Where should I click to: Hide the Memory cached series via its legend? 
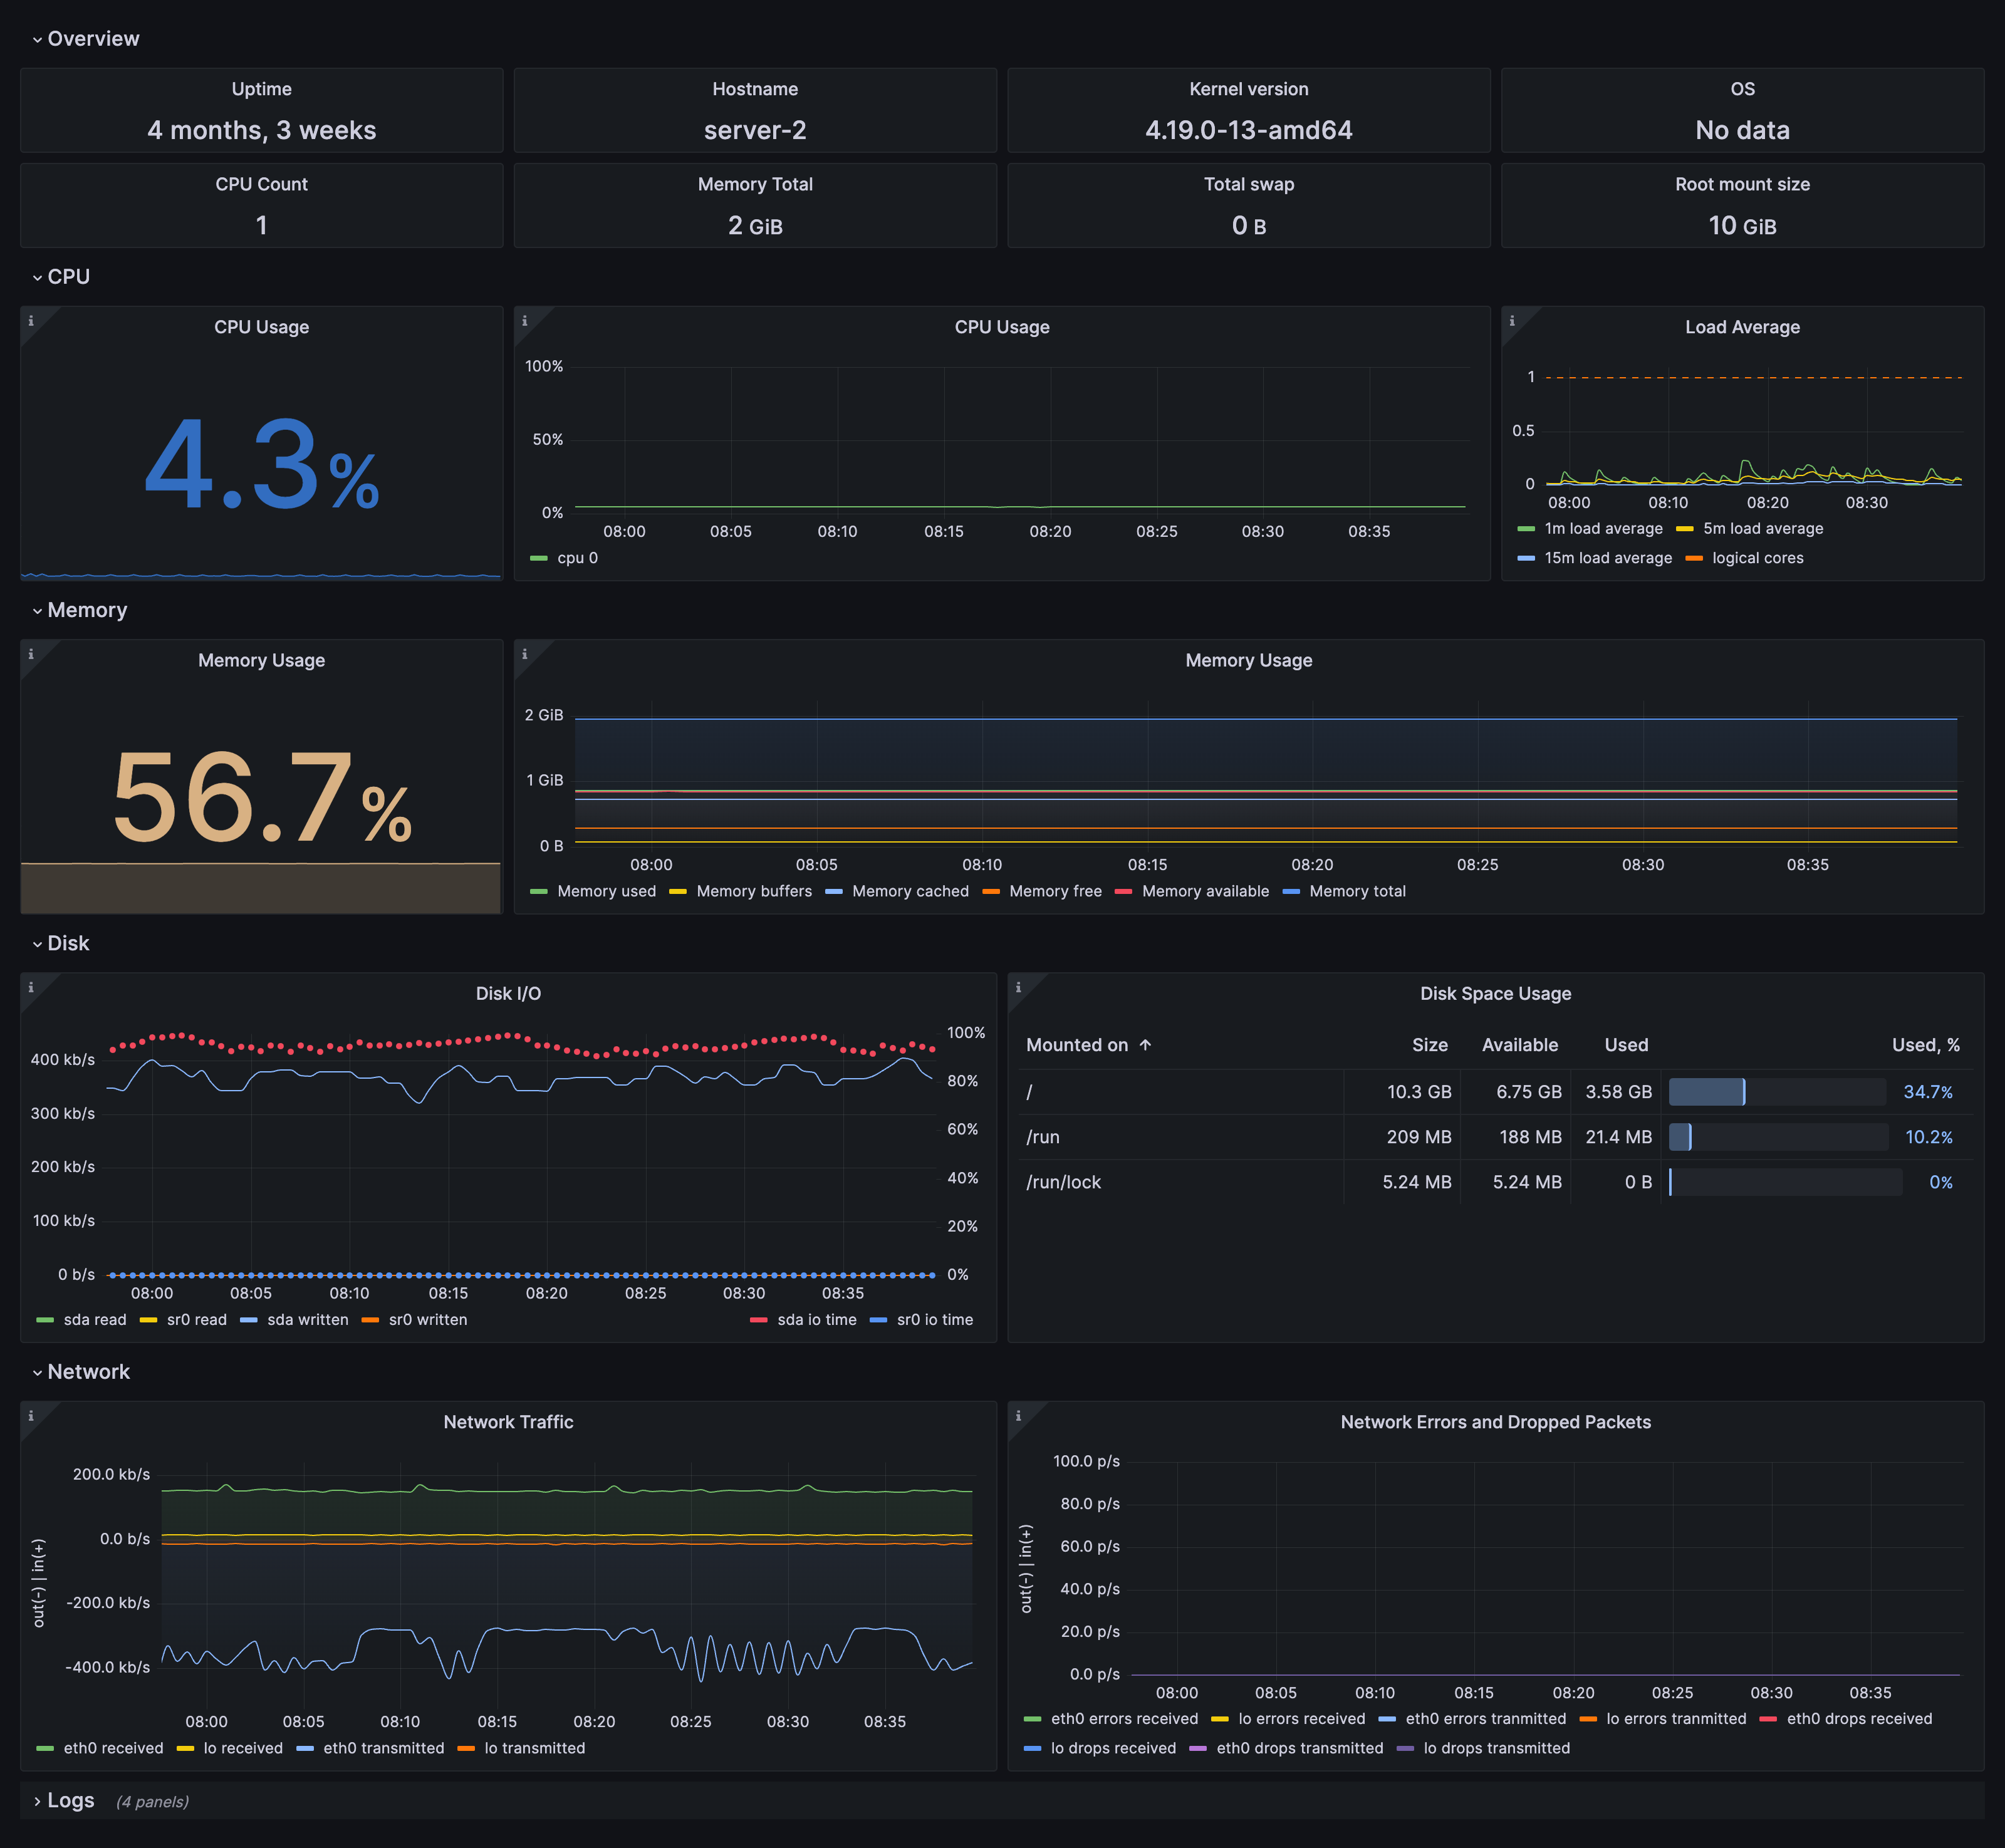(x=911, y=891)
